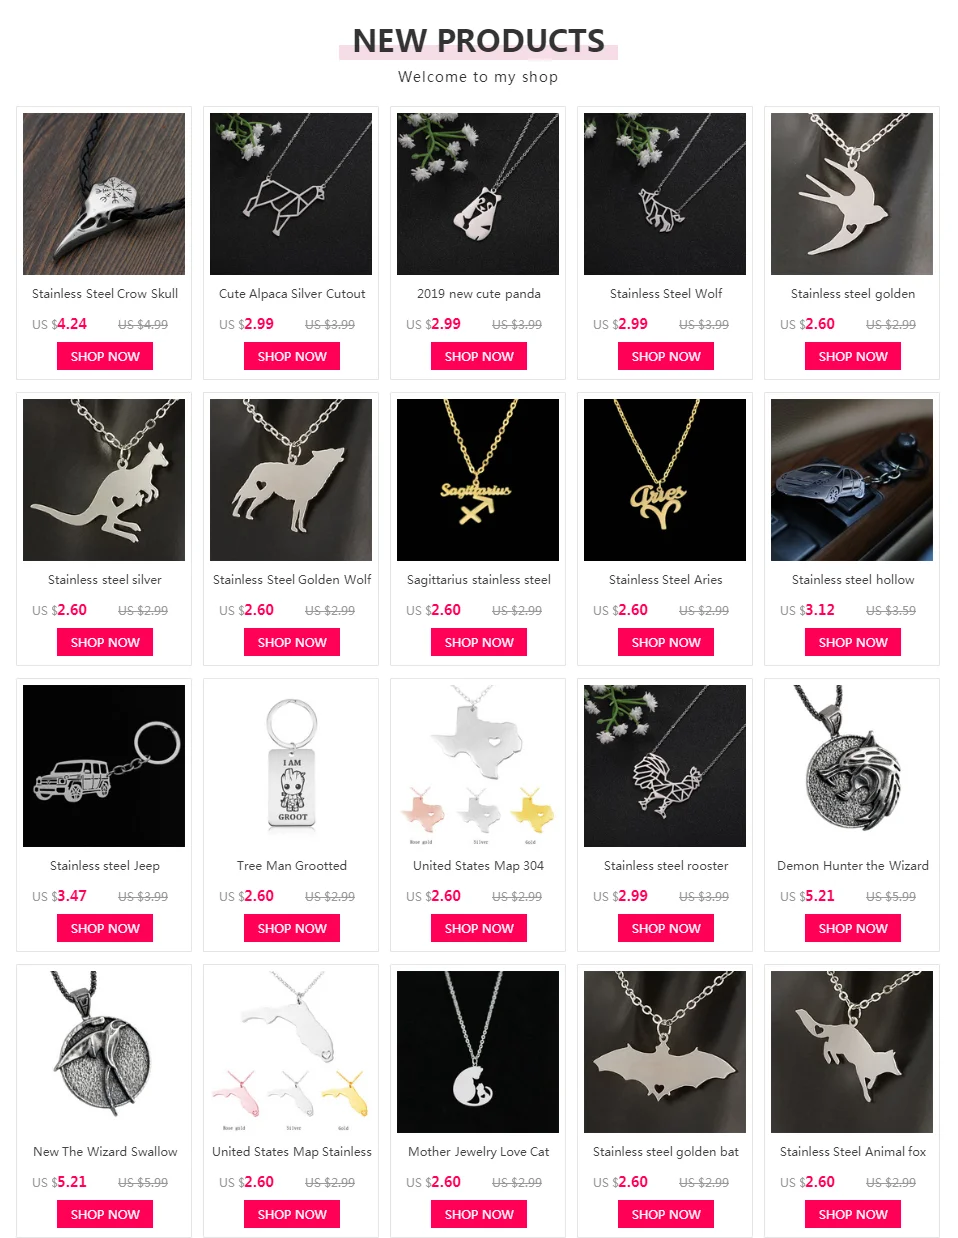Screen dimensions: 958x1238
Task: Click SHOP NOW under Stainless Steel Golden Wolf
Action: pyautogui.click(x=292, y=642)
